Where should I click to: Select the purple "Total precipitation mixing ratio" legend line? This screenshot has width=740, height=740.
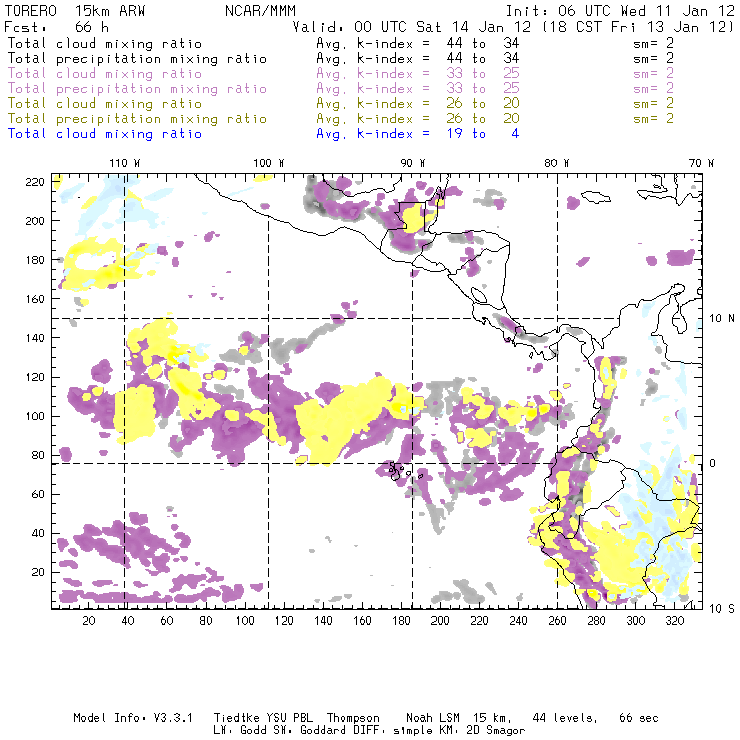pos(137,89)
